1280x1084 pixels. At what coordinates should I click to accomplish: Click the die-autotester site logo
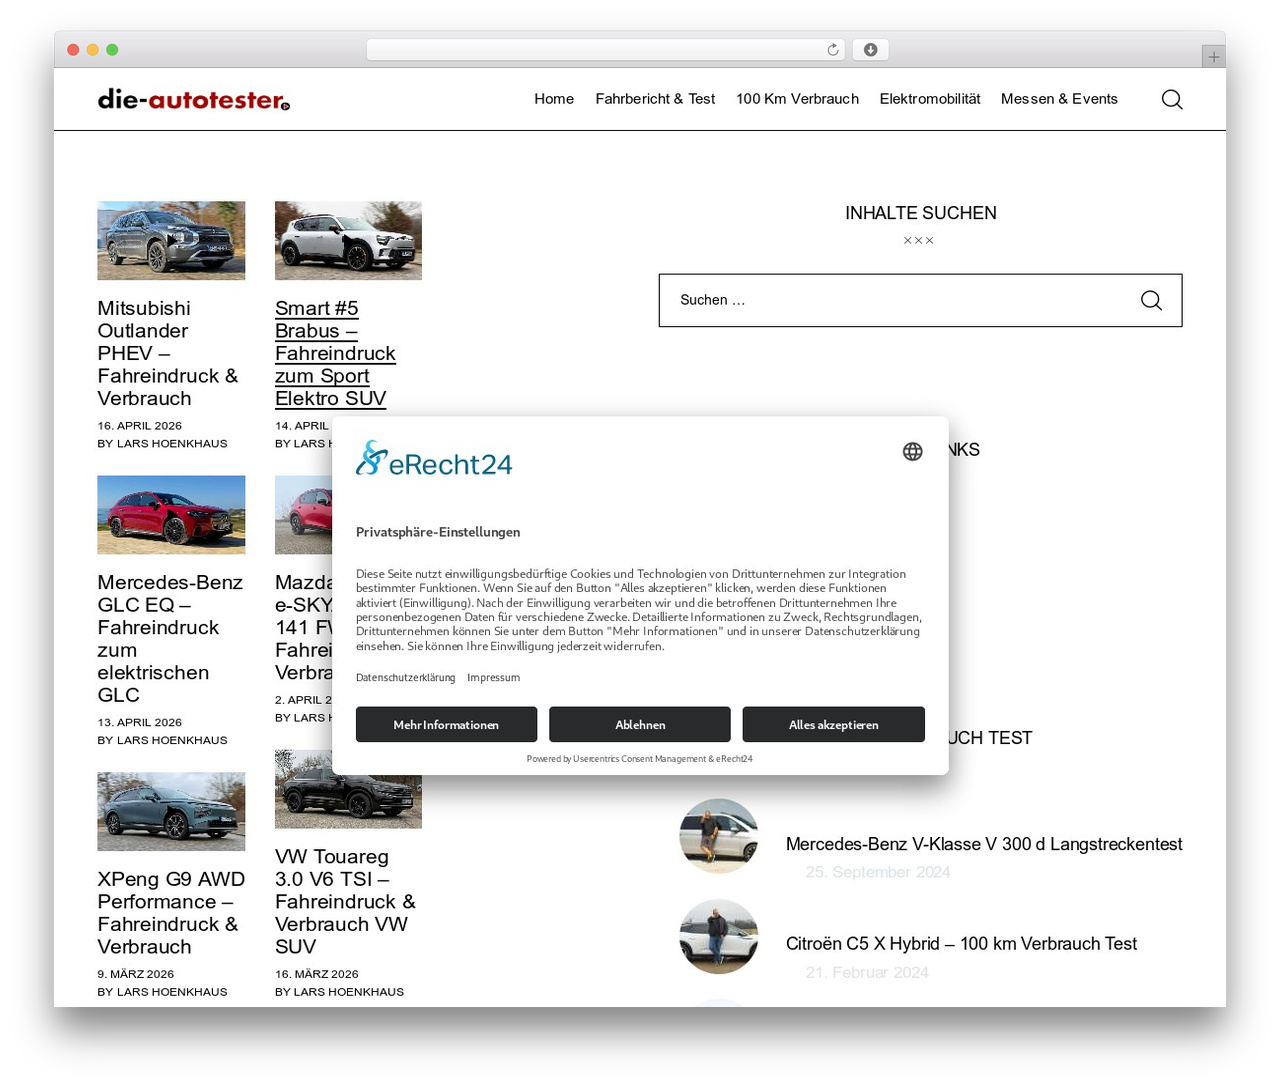(x=194, y=99)
